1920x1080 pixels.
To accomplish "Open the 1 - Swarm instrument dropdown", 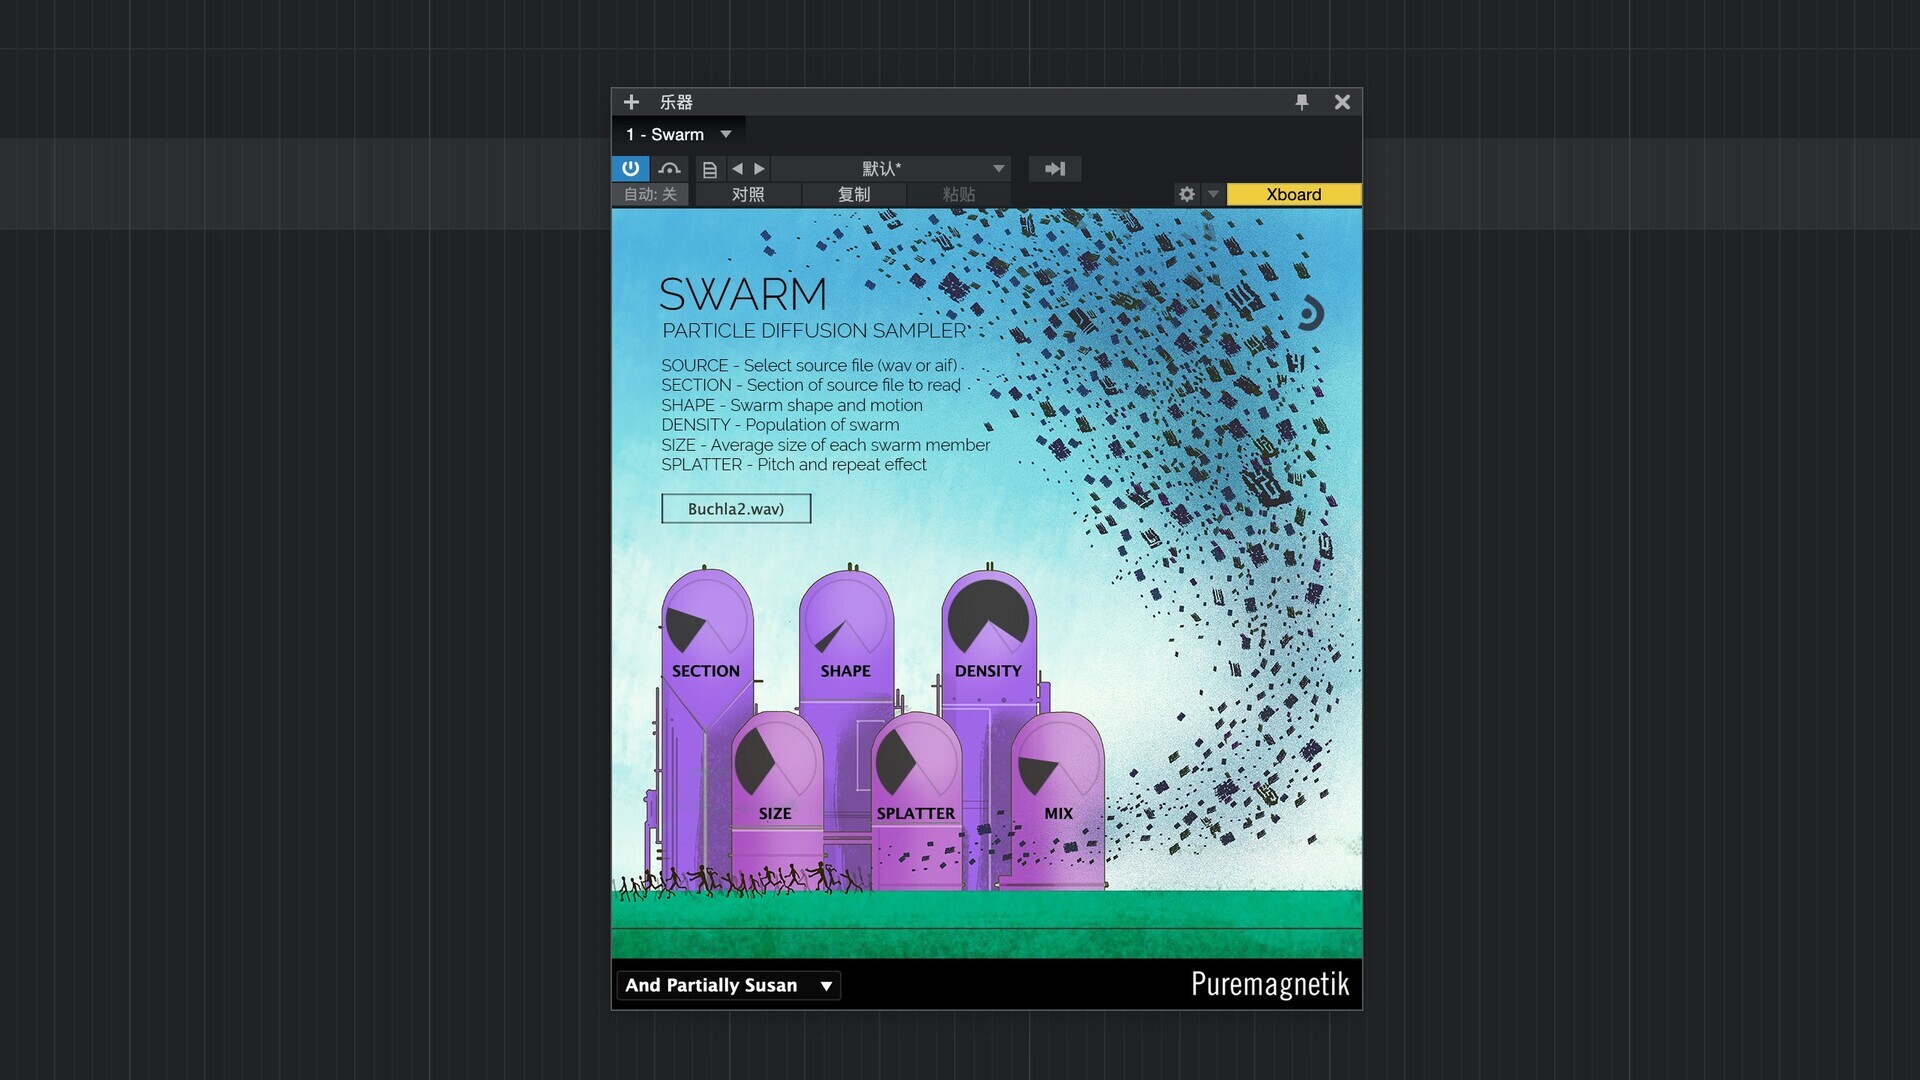I will point(679,134).
